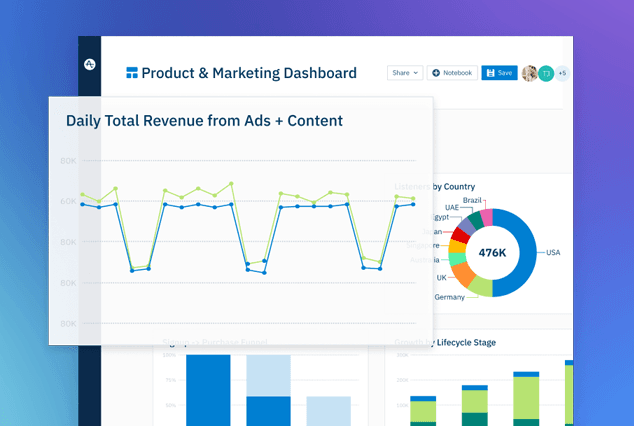
Task: Show the +5 additional collaborators badge
Action: click(562, 73)
